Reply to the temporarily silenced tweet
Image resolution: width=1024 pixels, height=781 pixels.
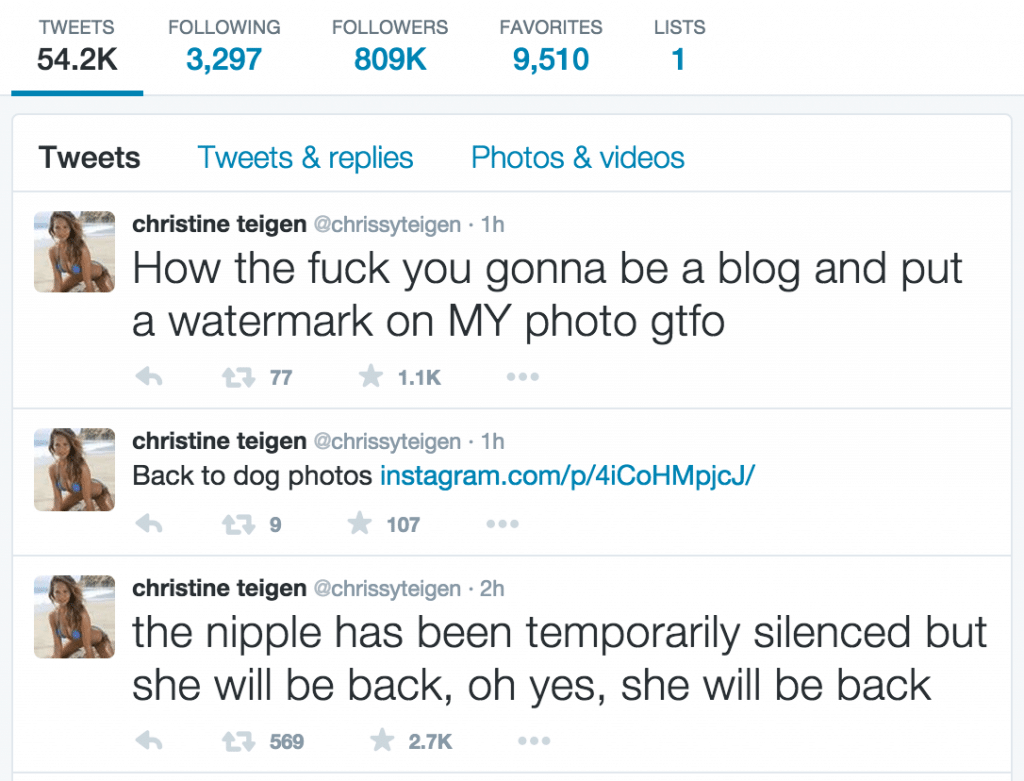click(149, 741)
